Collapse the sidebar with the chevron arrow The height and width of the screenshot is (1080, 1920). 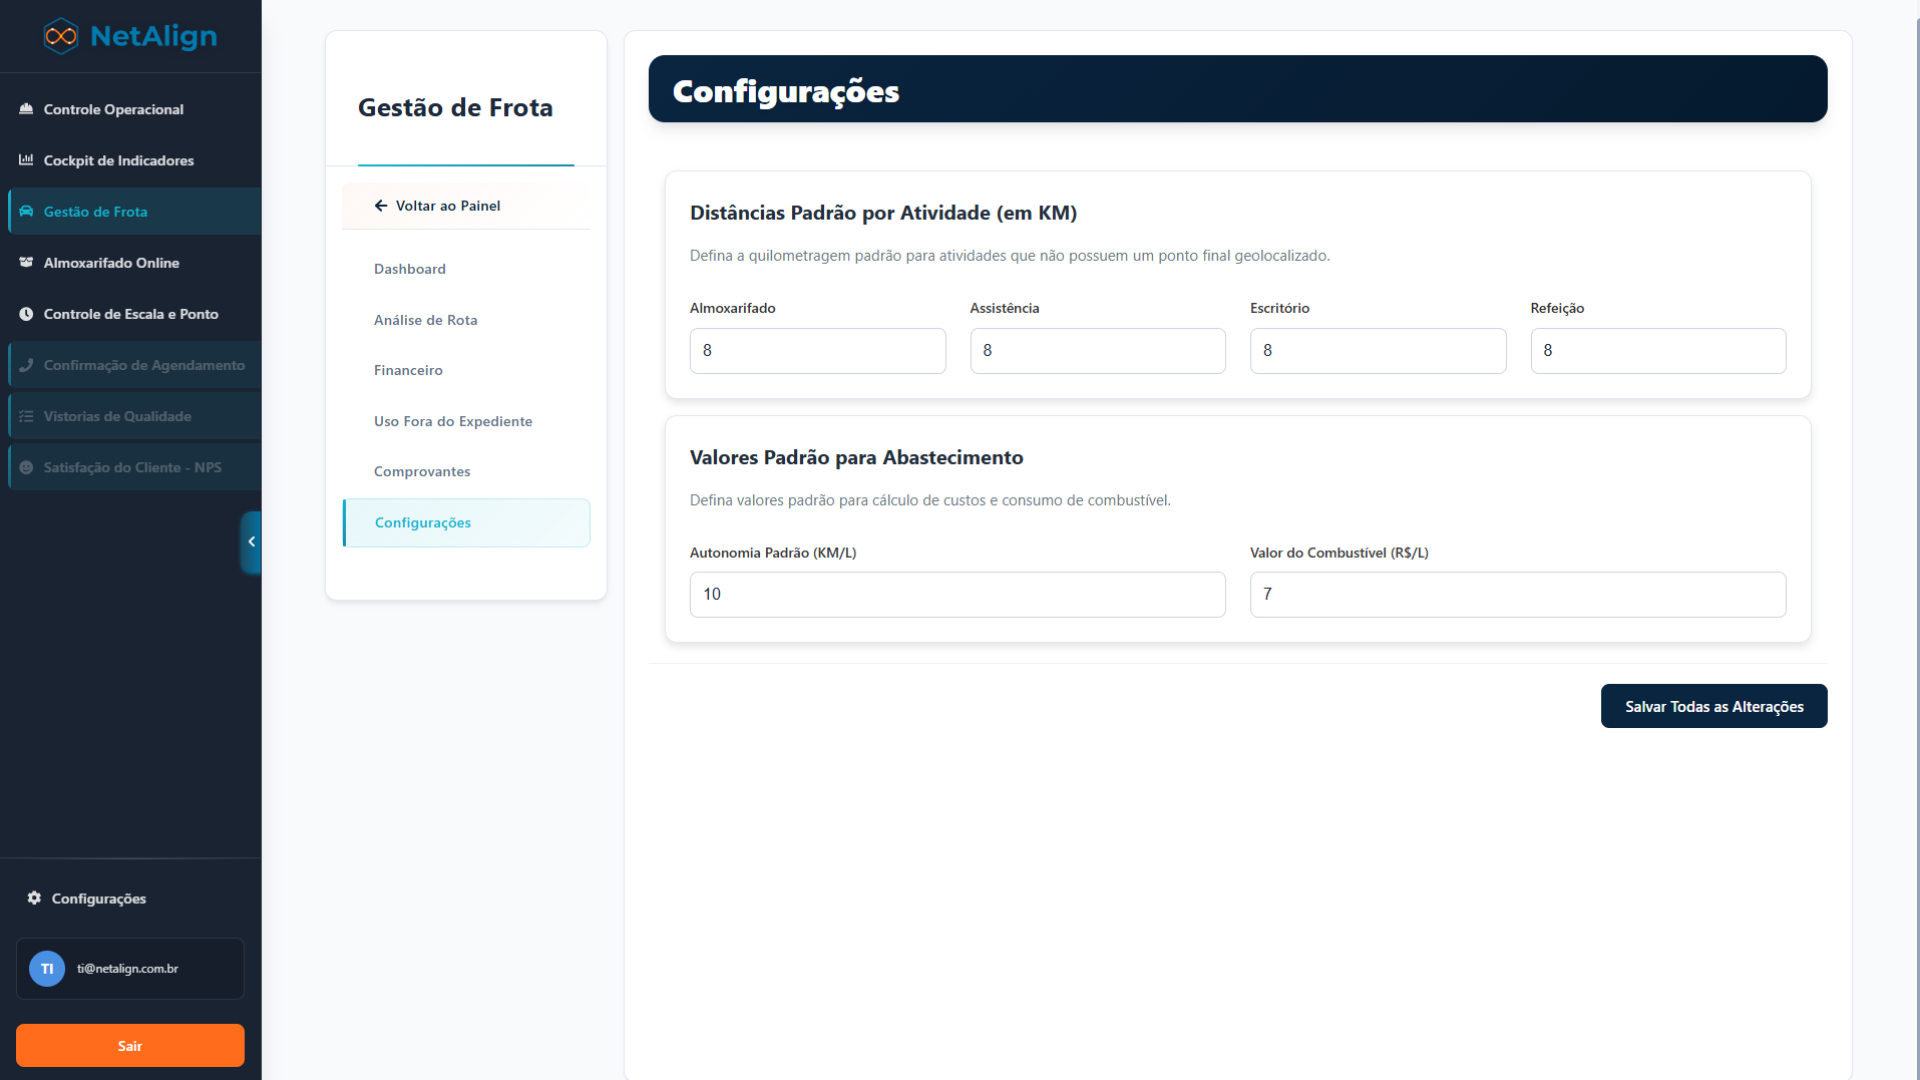click(251, 542)
